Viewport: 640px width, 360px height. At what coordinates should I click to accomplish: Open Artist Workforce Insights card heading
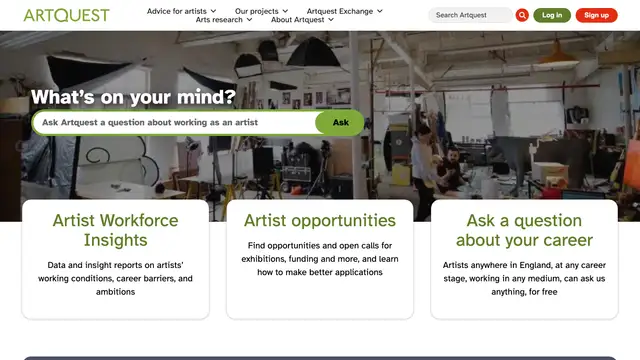[116, 230]
